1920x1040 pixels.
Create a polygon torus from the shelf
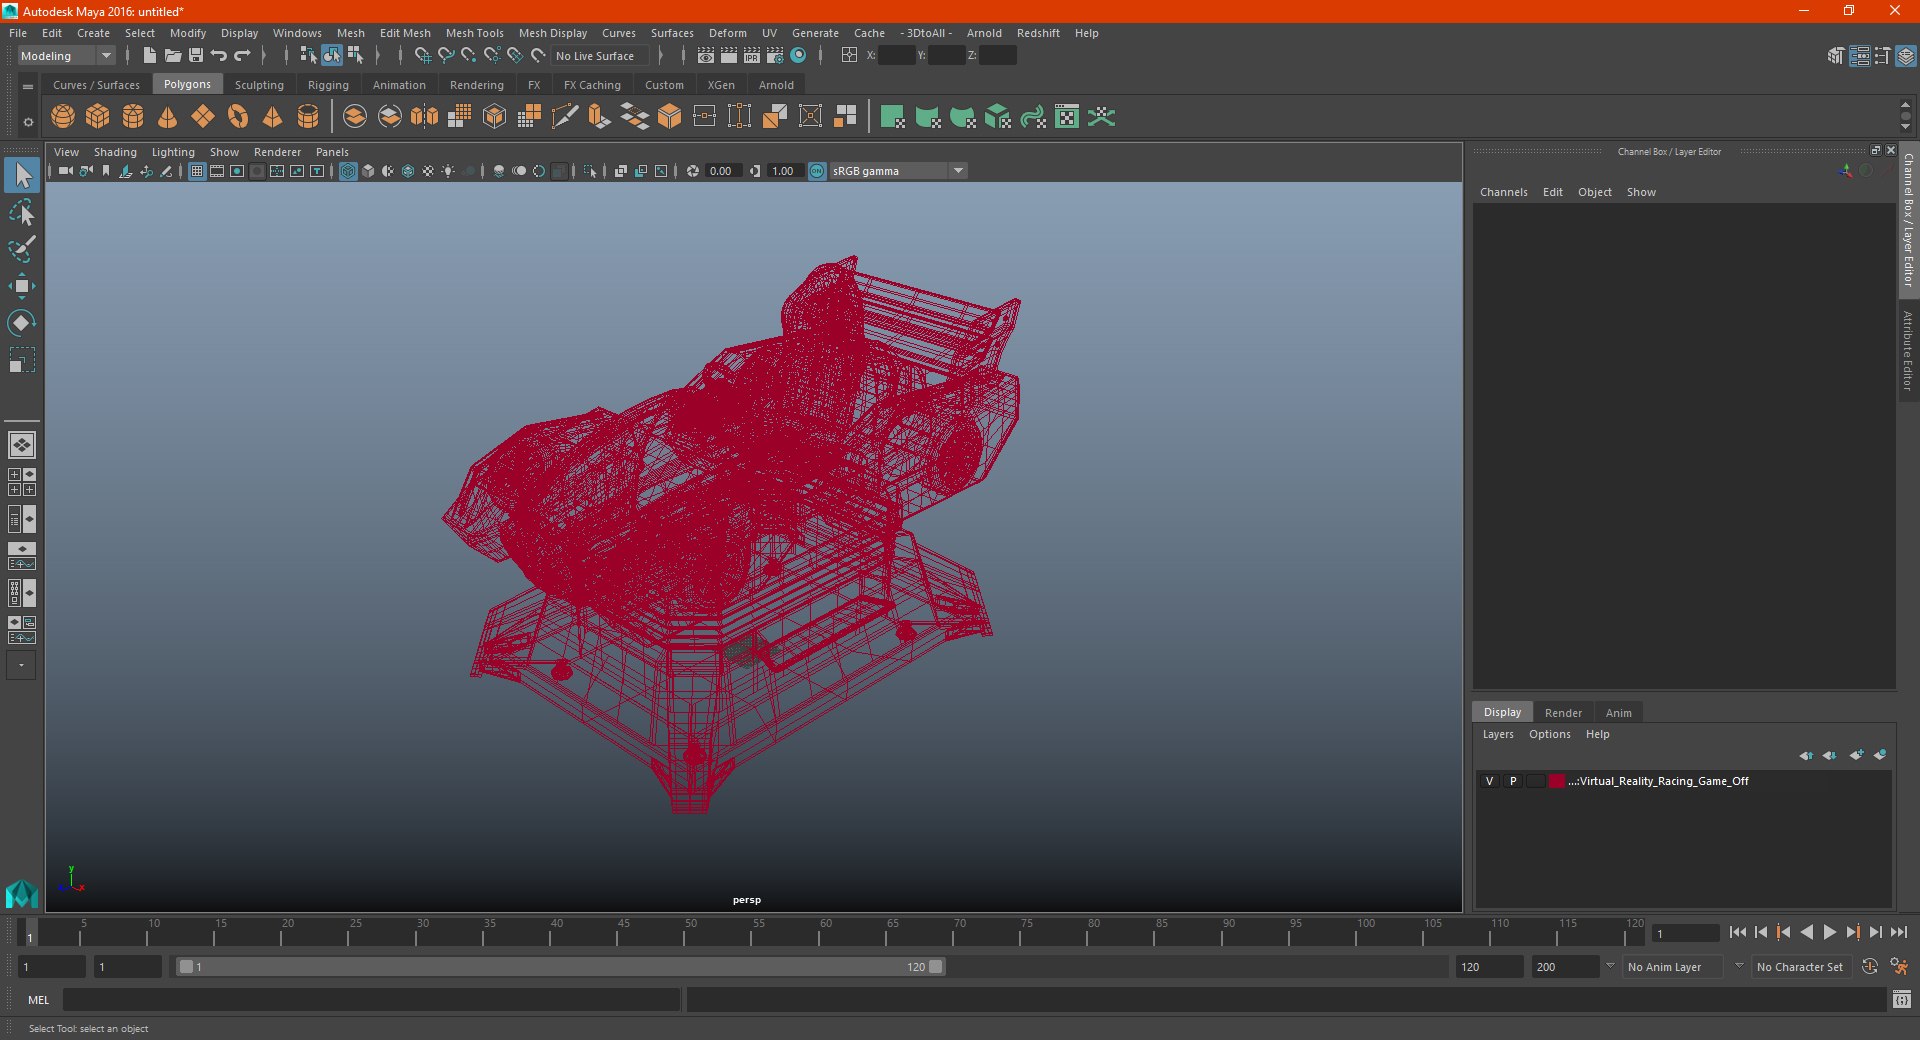click(x=238, y=117)
